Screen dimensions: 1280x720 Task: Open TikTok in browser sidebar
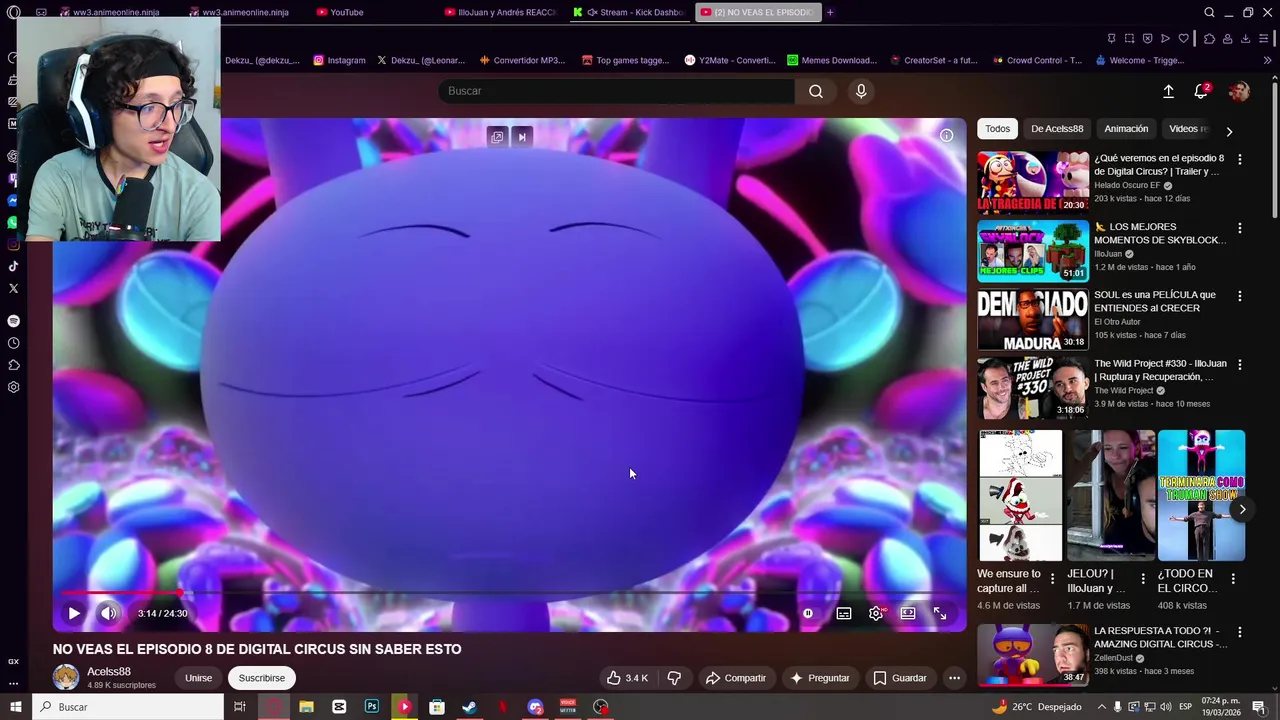(x=13, y=266)
